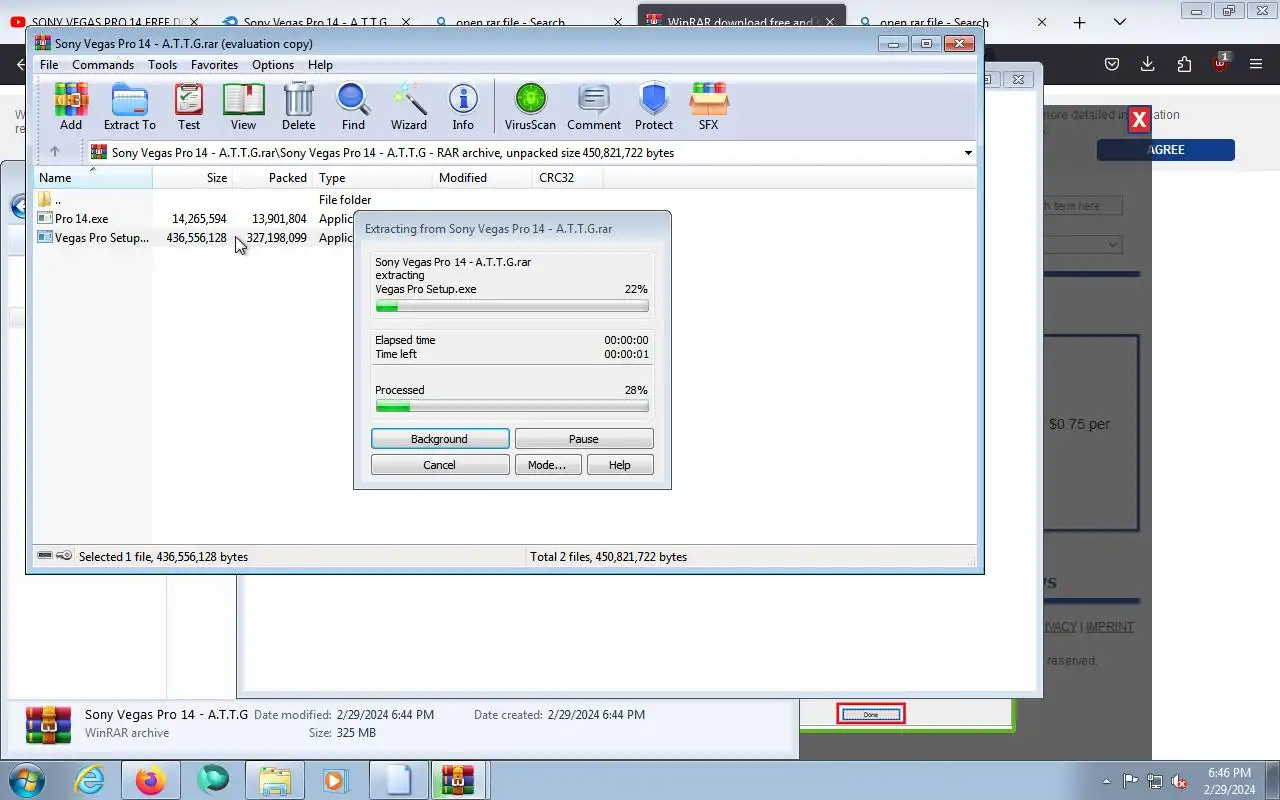Click the Mode... button
This screenshot has width=1280, height=800.
[x=547, y=465]
